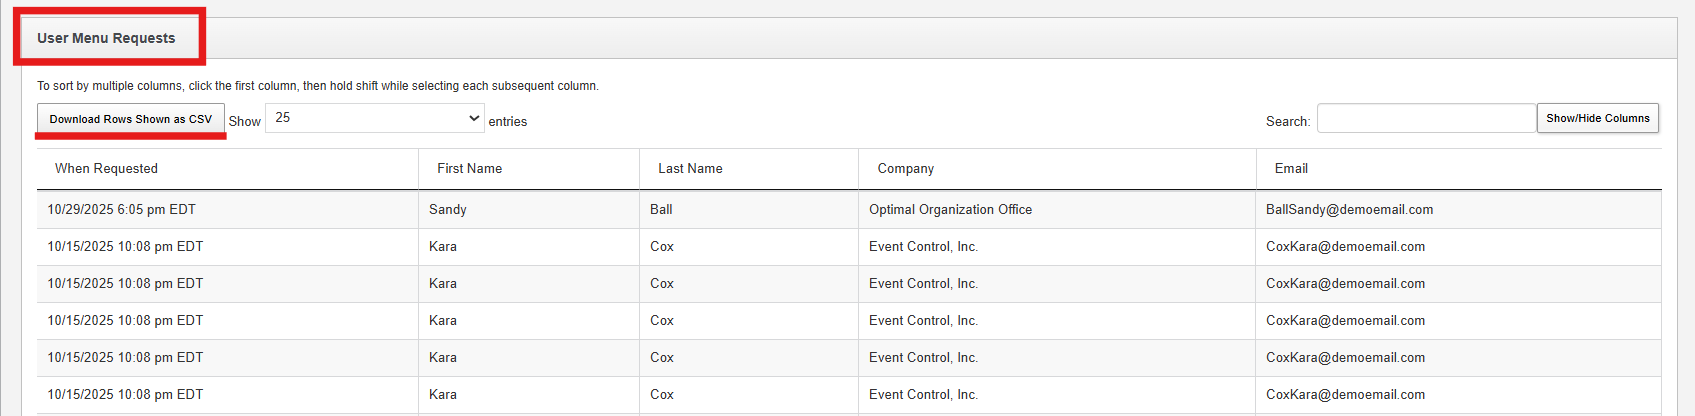This screenshot has width=1695, height=416.
Task: Click Download Rows Shown as CSV button
Action: 131,119
